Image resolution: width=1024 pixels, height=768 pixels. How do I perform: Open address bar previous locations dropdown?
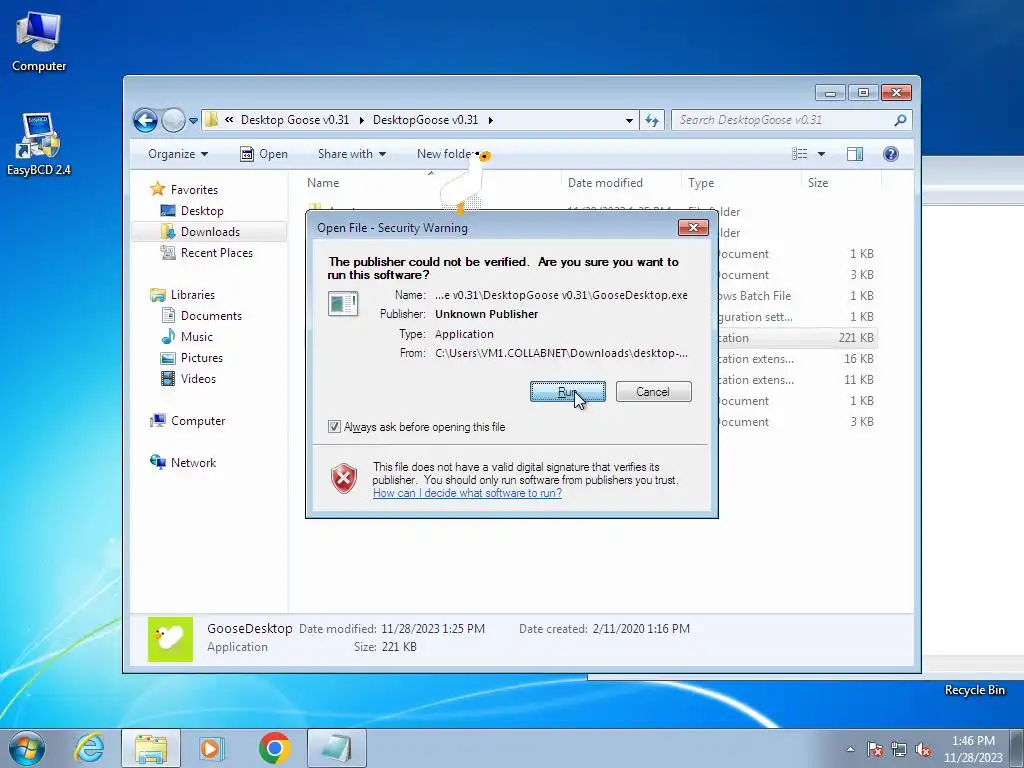[x=629, y=120]
